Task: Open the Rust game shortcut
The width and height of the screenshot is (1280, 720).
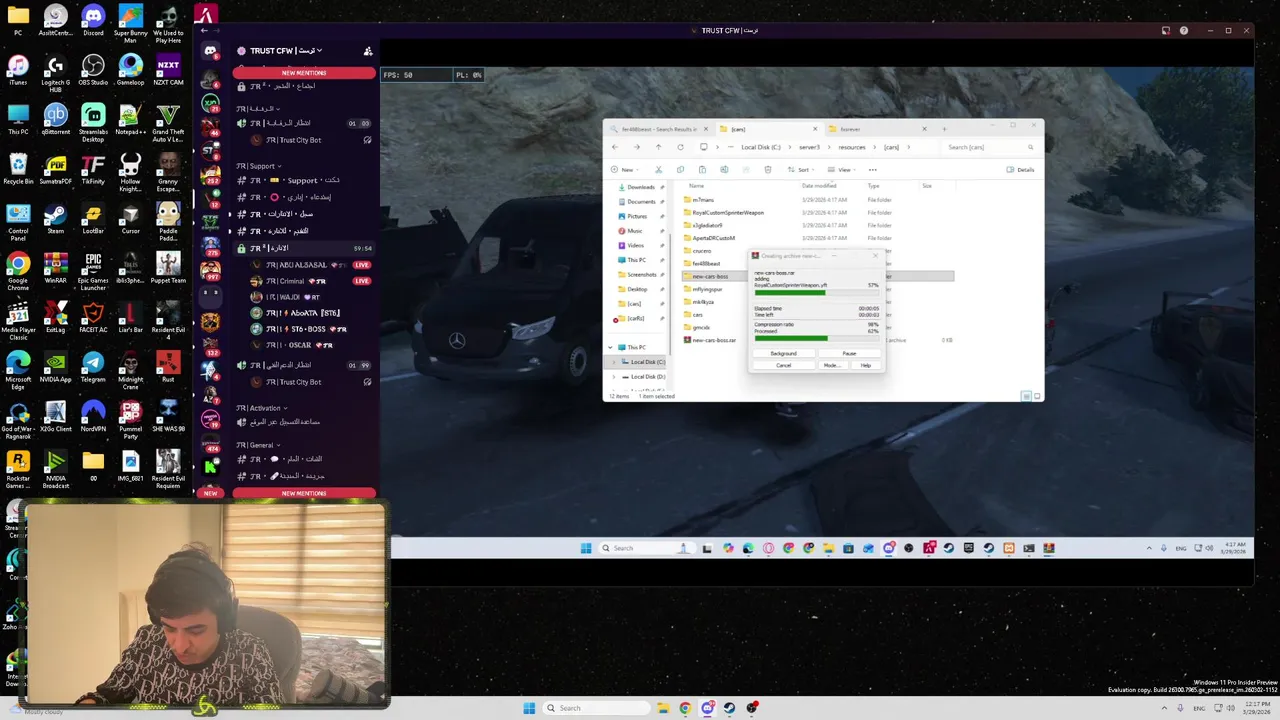Action: coord(168,366)
